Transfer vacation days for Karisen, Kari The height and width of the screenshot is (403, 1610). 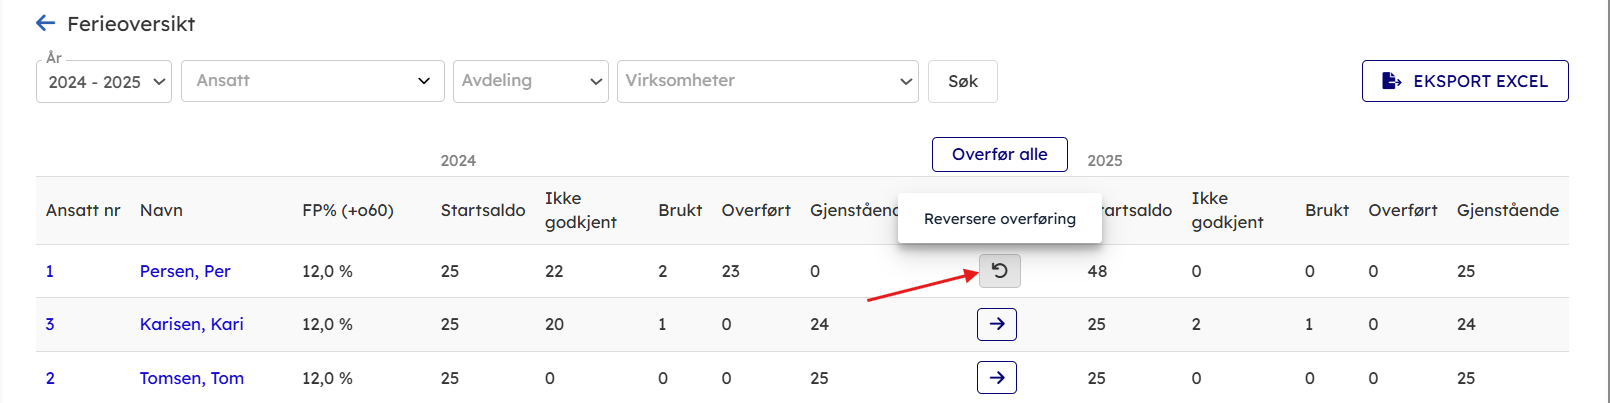point(997,324)
